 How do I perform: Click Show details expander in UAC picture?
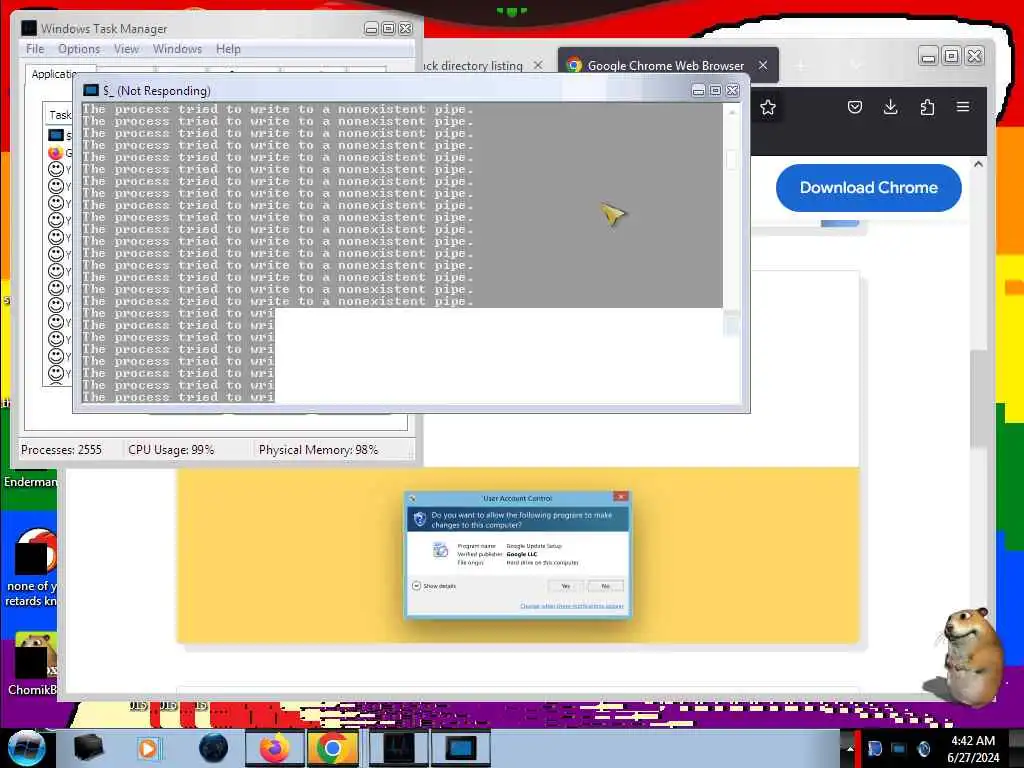click(434, 586)
